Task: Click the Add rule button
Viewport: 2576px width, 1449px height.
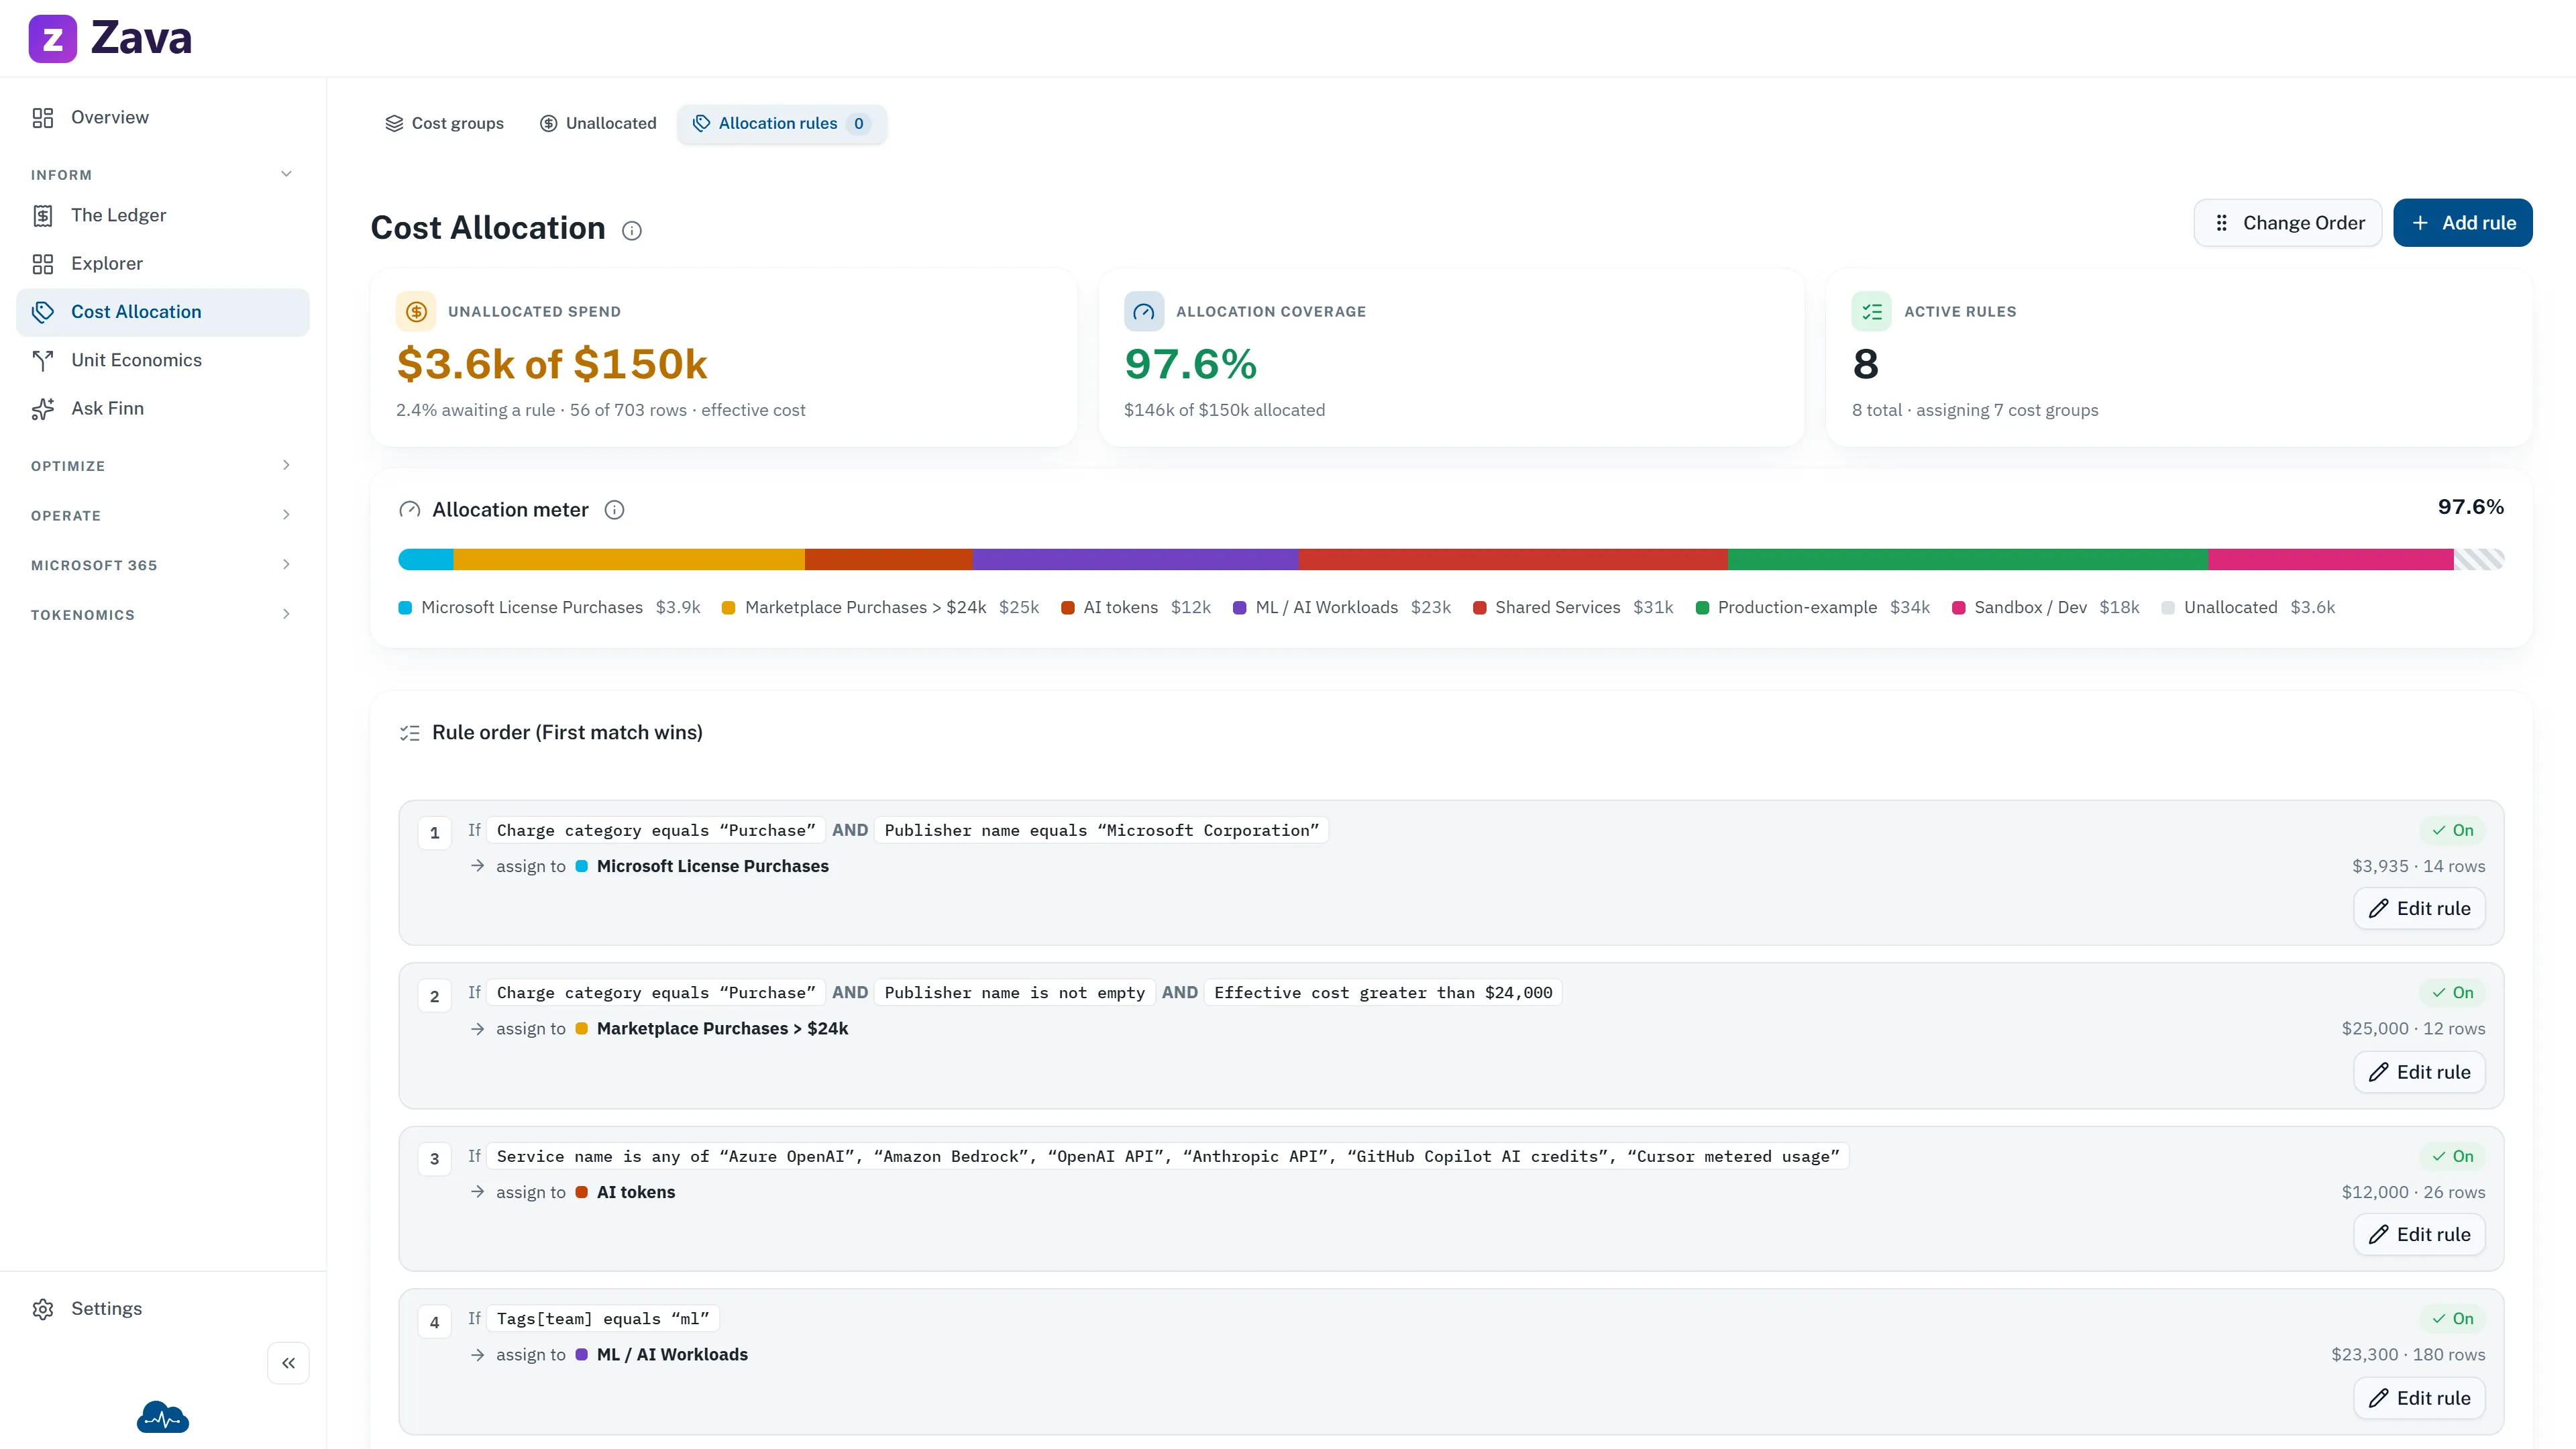Action: coord(2463,223)
